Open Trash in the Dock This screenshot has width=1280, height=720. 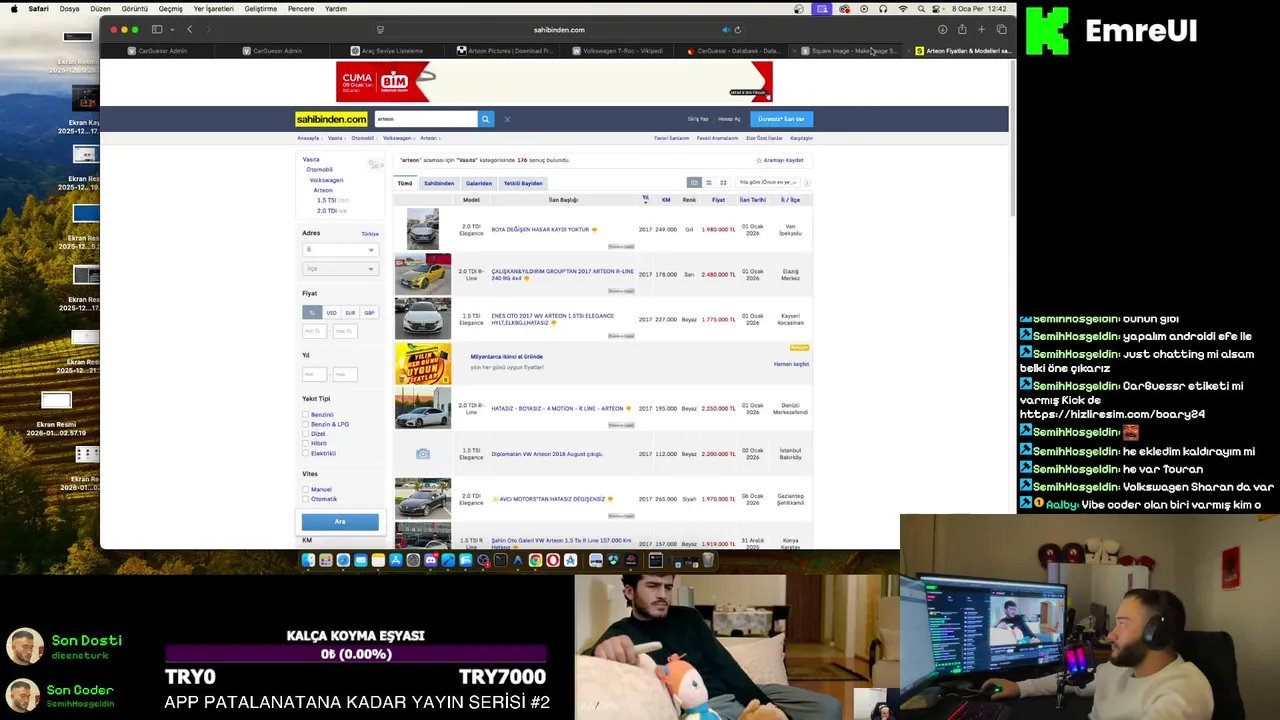pos(708,560)
